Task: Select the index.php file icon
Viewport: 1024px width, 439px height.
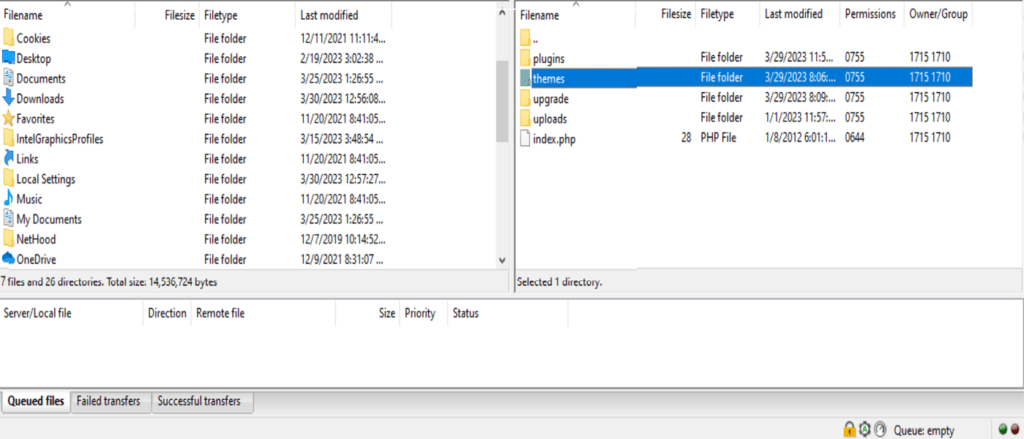Action: click(x=526, y=138)
